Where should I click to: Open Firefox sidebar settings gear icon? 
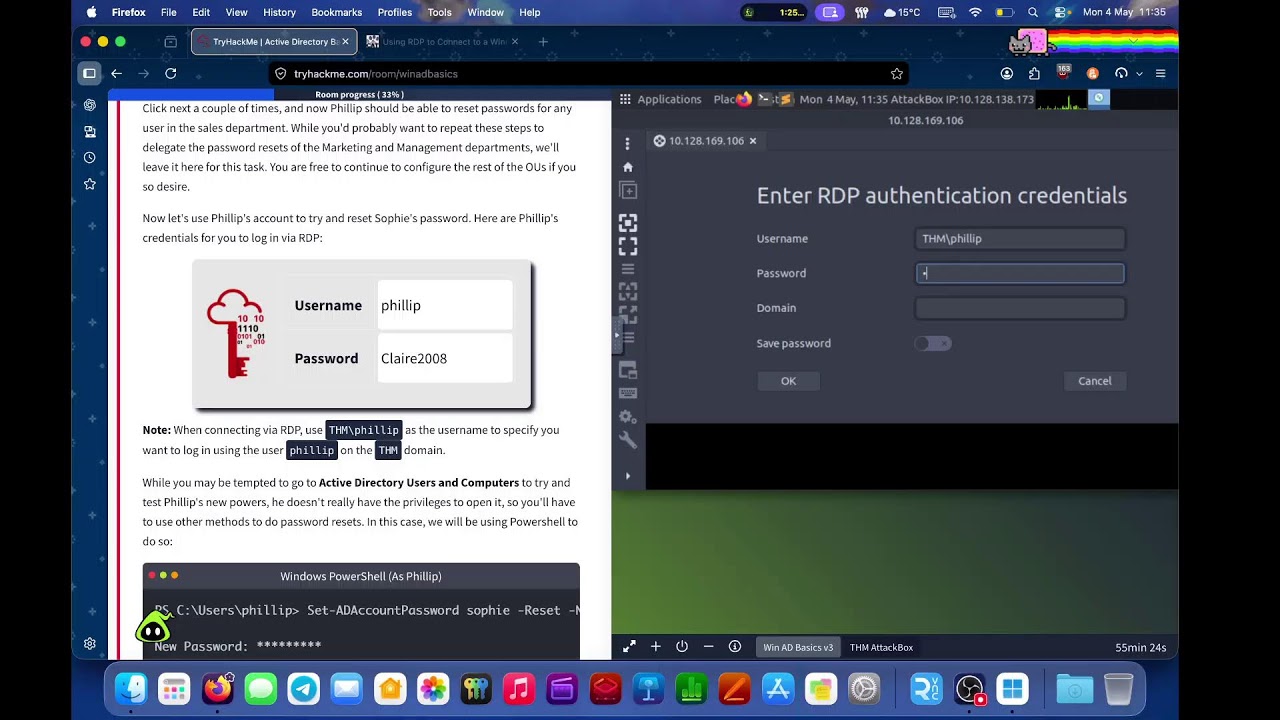coord(90,644)
